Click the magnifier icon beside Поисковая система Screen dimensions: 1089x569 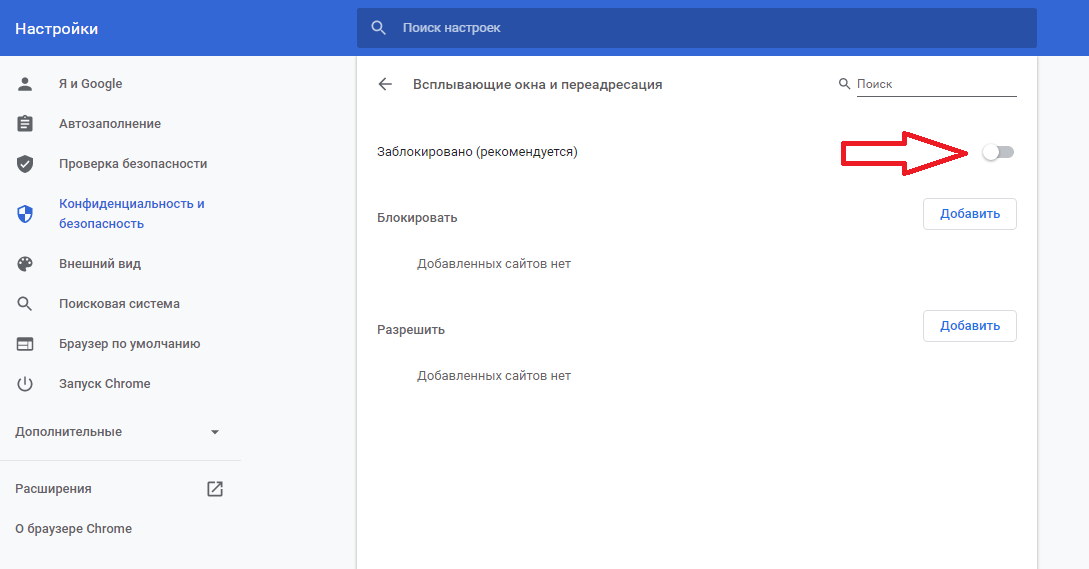click(x=25, y=304)
